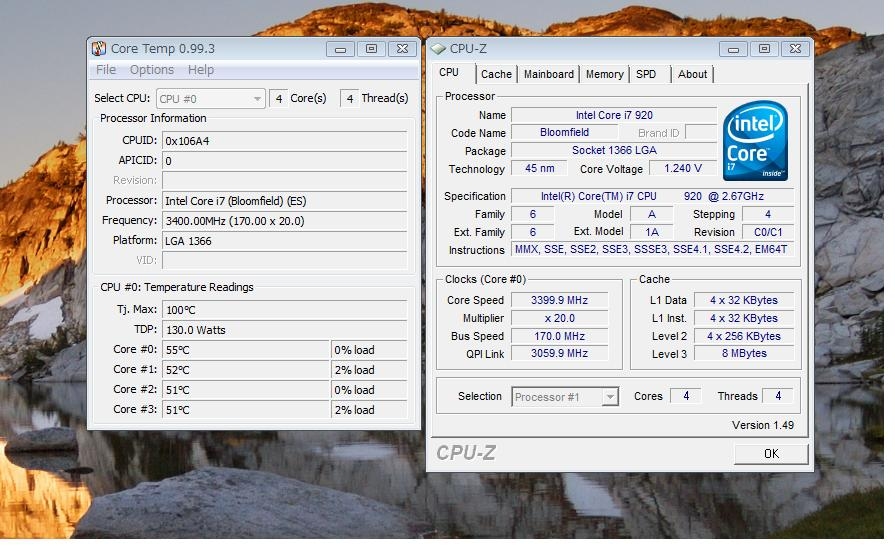Switch to the Cache tab
This screenshot has width=895, height=557.
496,74
